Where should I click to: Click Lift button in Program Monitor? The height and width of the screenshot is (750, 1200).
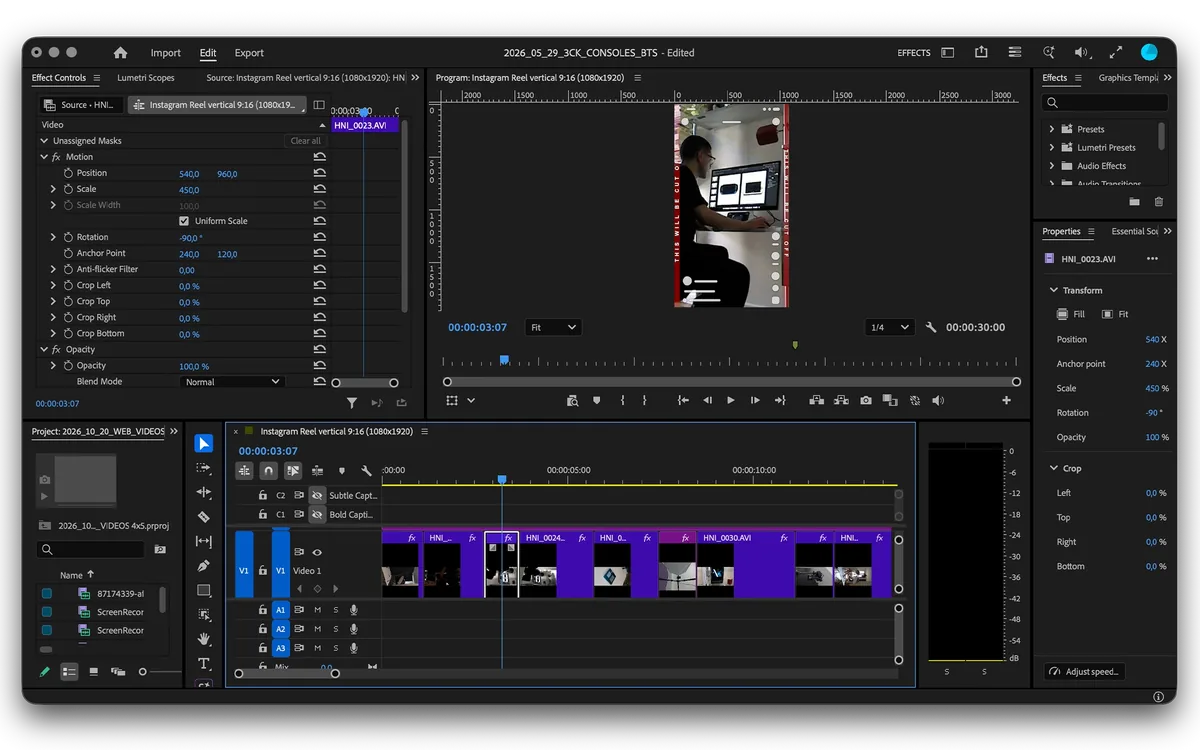tap(817, 400)
